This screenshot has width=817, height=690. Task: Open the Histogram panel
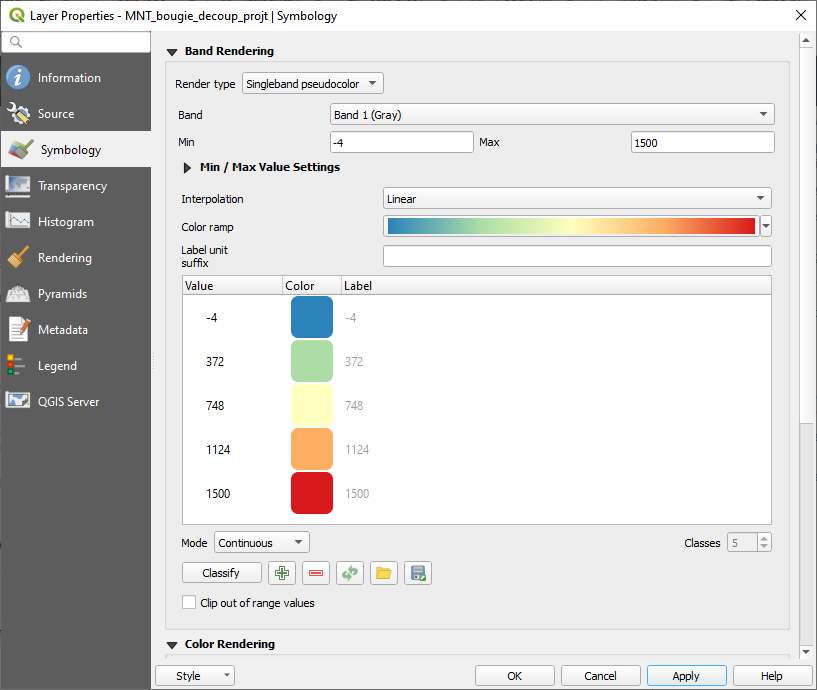click(66, 222)
